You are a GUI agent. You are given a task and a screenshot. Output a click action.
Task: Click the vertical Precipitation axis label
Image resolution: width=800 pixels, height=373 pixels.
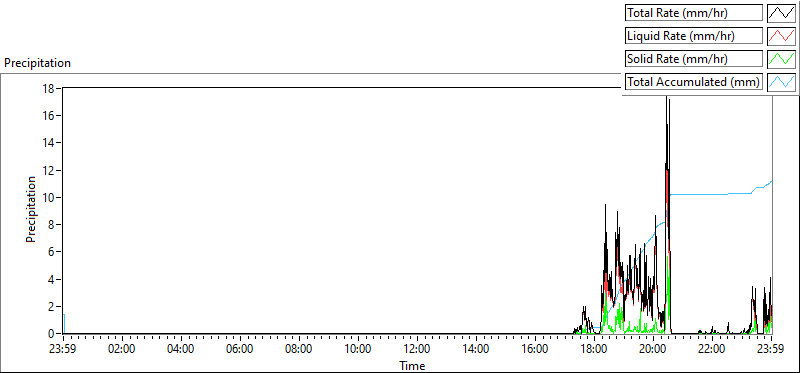(x=31, y=209)
